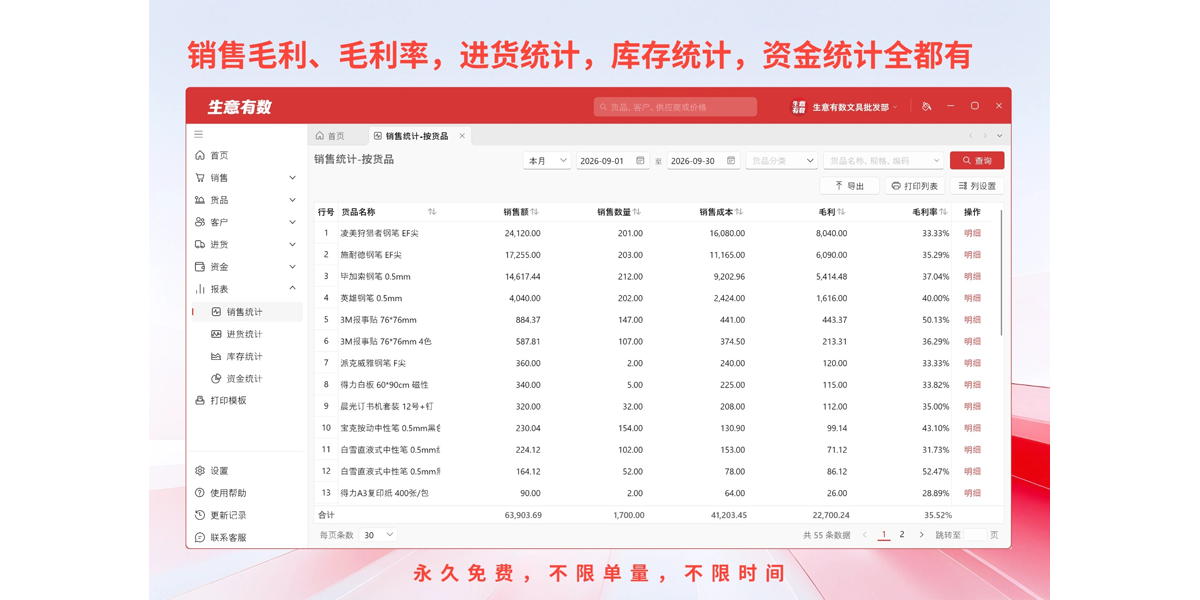Click the red 查询 button
Screen dimensions: 1200x600
tap(977, 161)
